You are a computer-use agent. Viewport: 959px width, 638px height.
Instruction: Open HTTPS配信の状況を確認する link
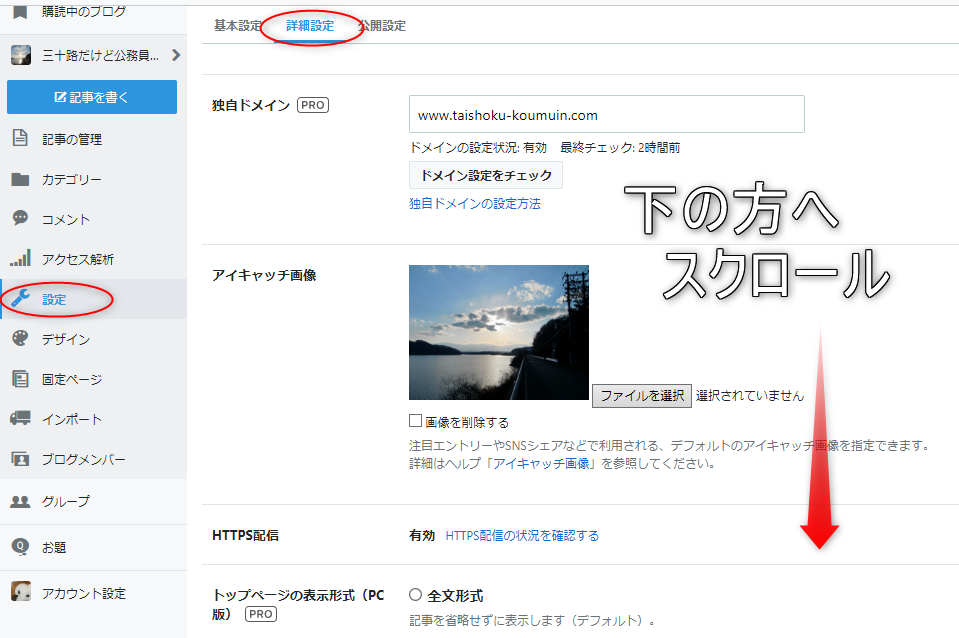tap(522, 536)
